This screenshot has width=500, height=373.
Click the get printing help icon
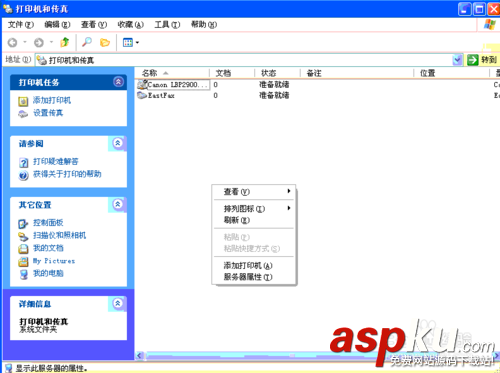point(23,175)
